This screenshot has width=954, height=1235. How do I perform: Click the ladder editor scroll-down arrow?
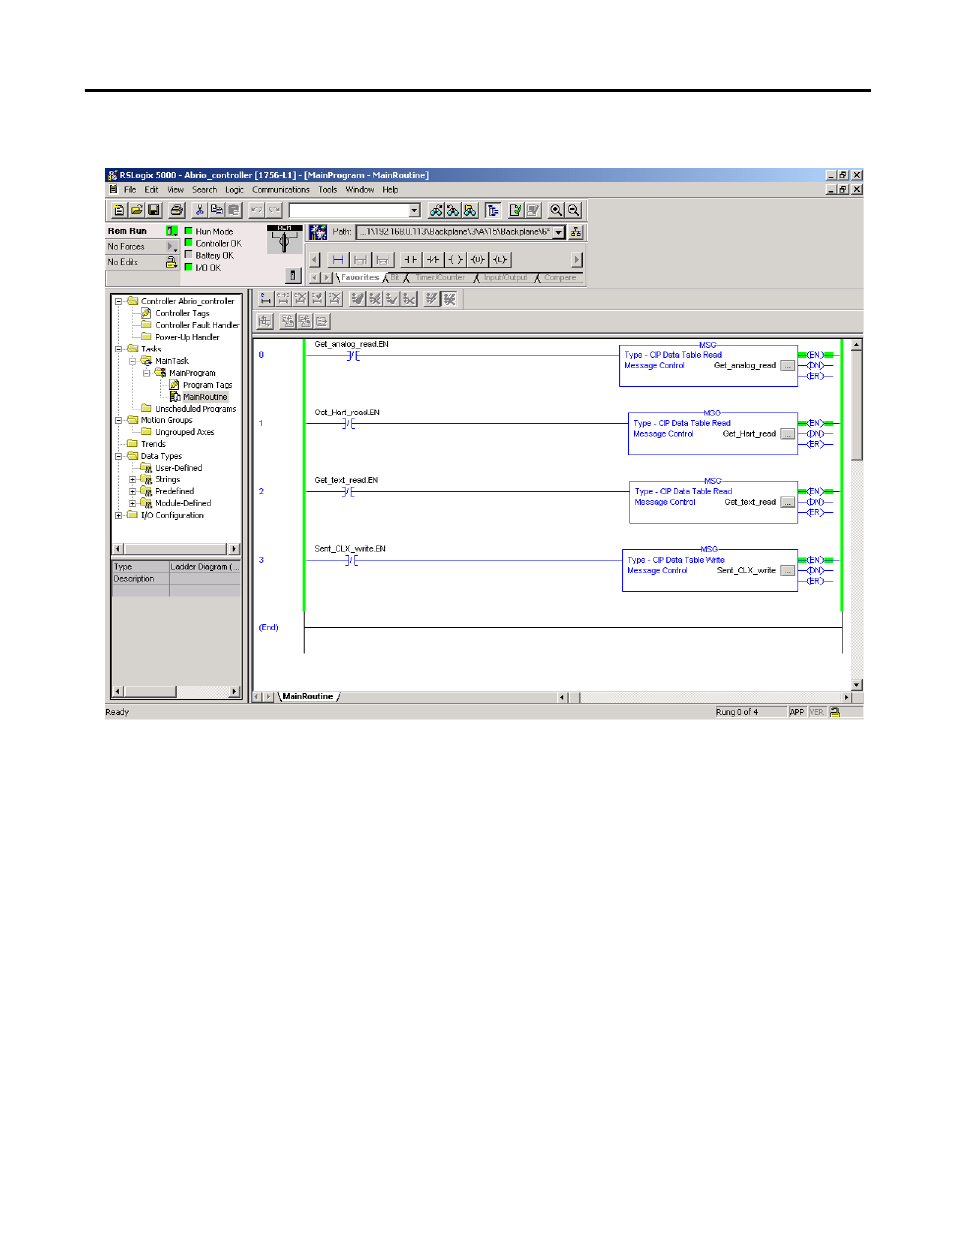[857, 685]
